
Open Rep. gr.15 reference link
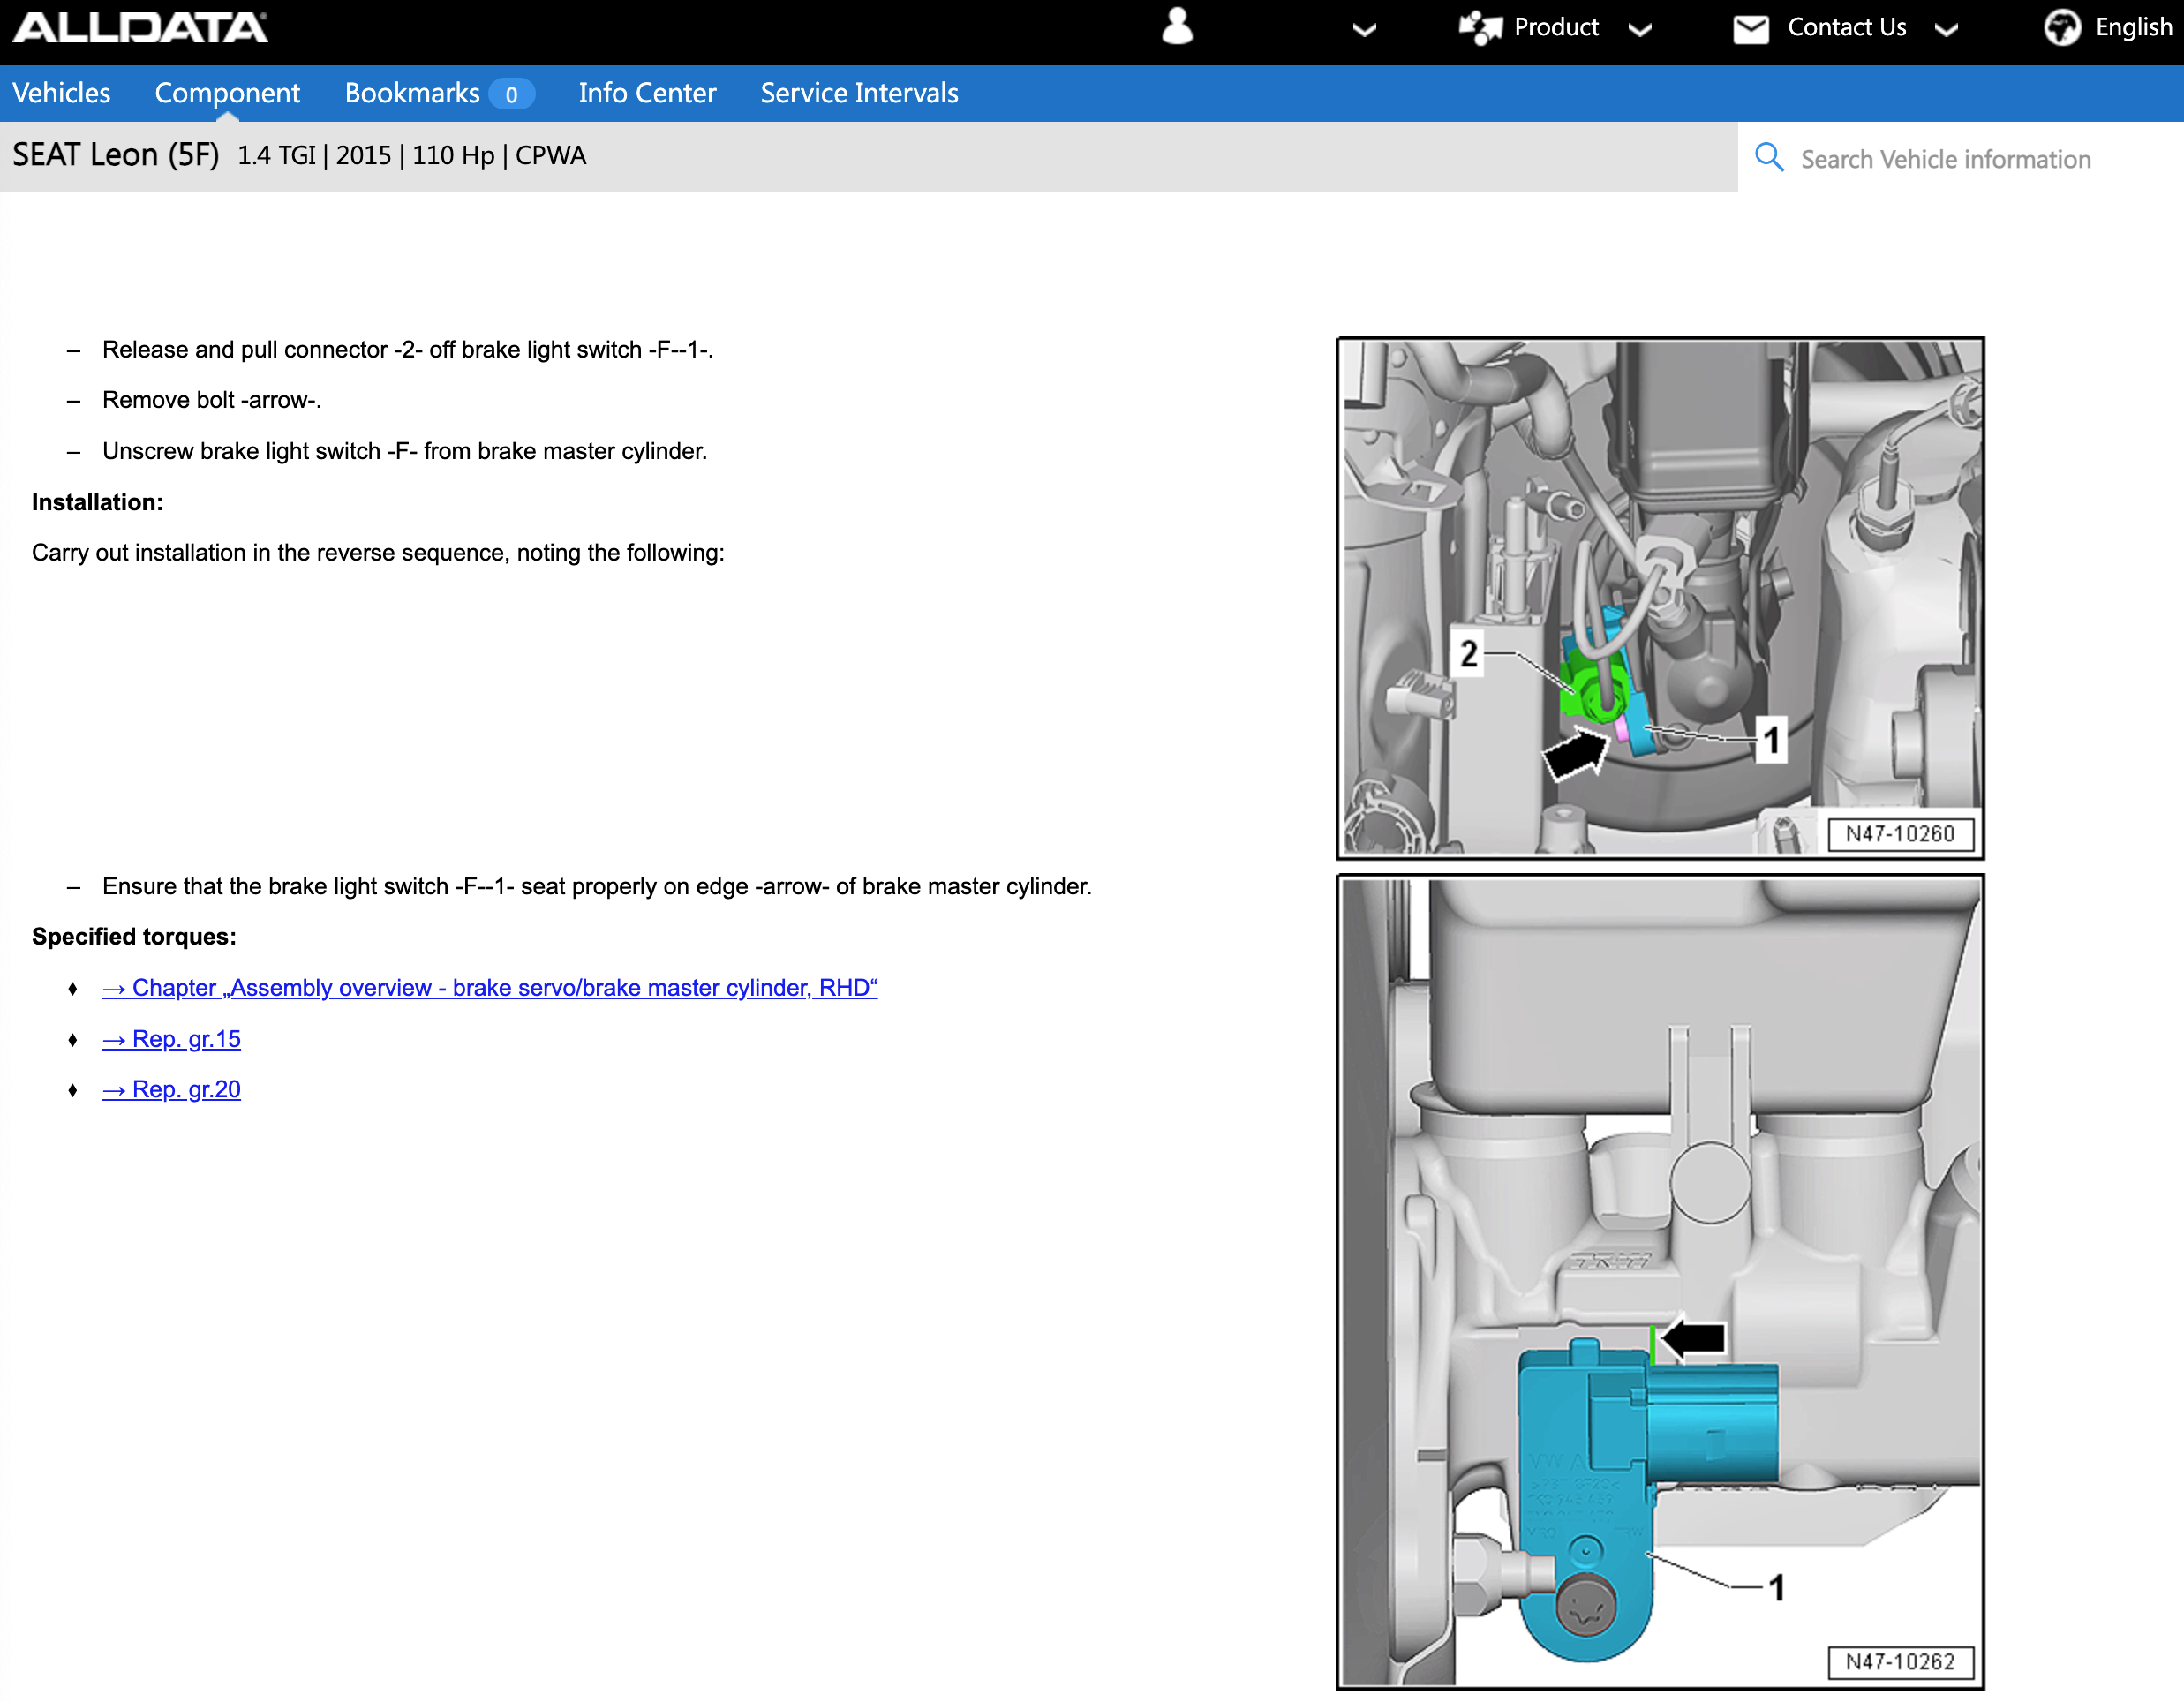click(x=172, y=1037)
